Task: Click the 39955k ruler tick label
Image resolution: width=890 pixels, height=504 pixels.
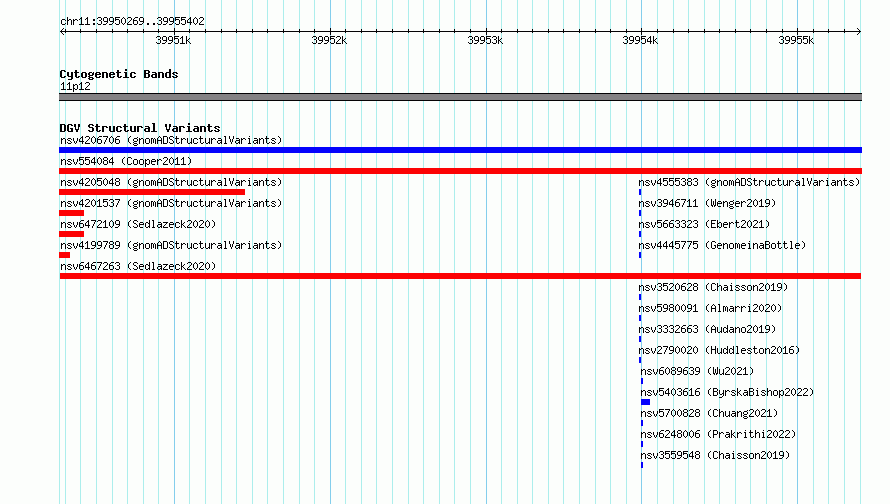Action: [x=796, y=40]
